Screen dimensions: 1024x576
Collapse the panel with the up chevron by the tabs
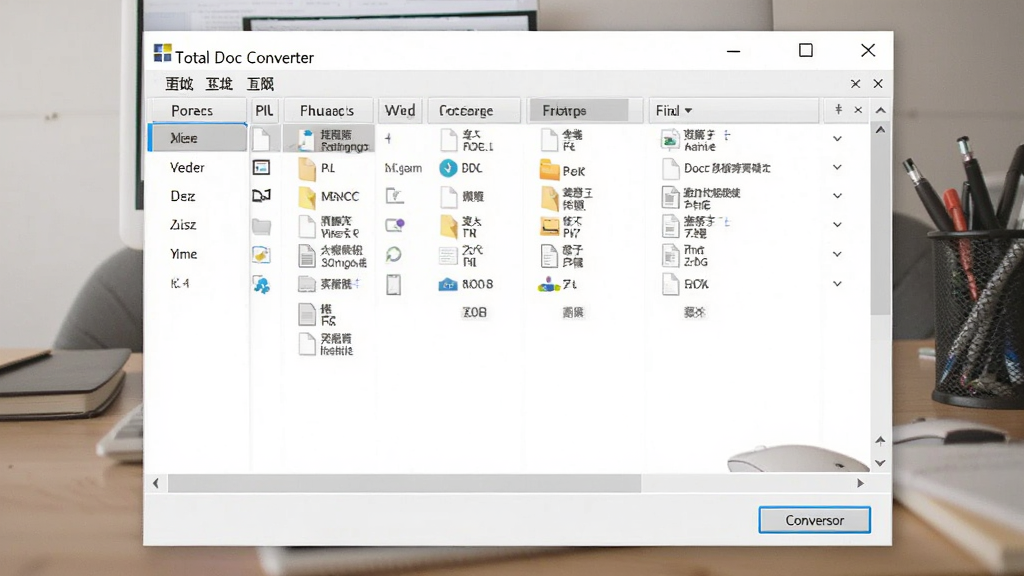click(x=880, y=110)
